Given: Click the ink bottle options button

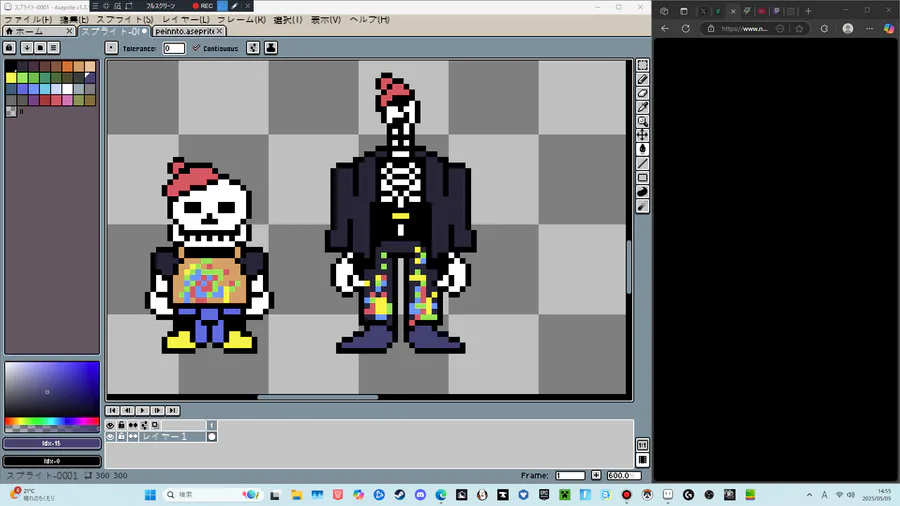Looking at the screenshot, I should [271, 48].
